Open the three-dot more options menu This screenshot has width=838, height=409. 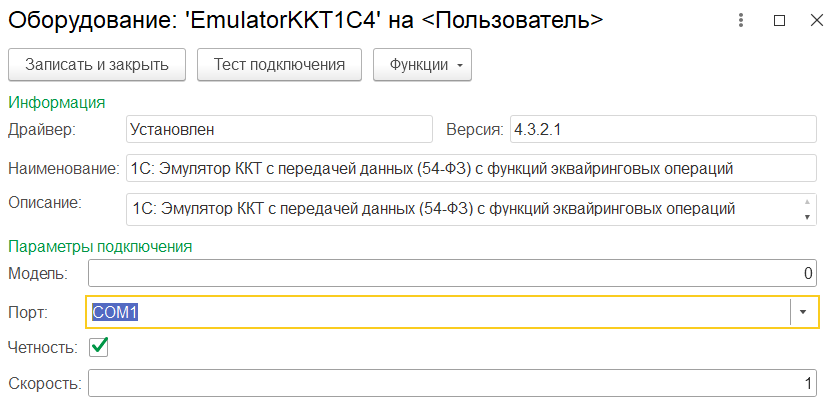(x=741, y=20)
